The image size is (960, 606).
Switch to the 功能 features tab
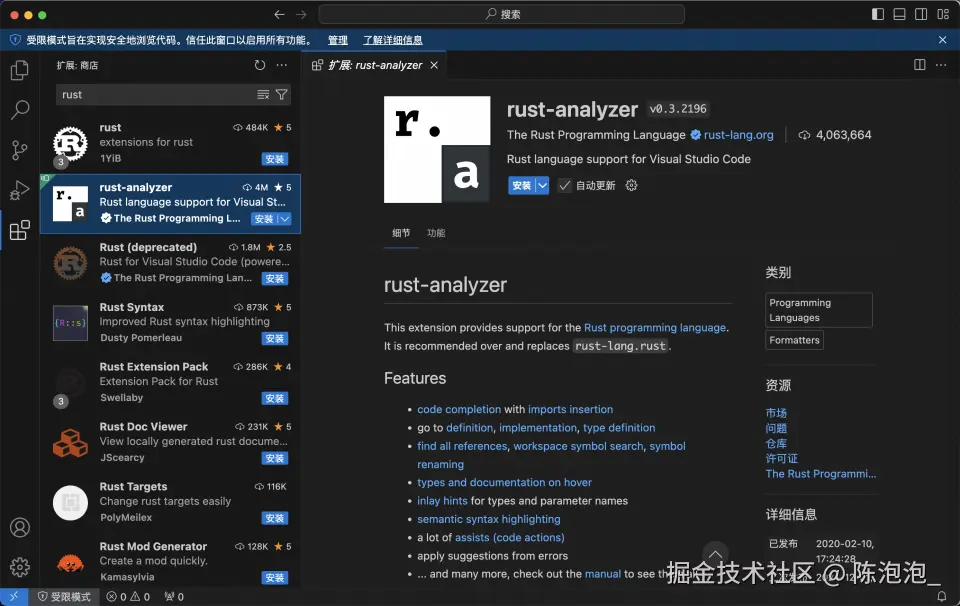[x=436, y=233]
